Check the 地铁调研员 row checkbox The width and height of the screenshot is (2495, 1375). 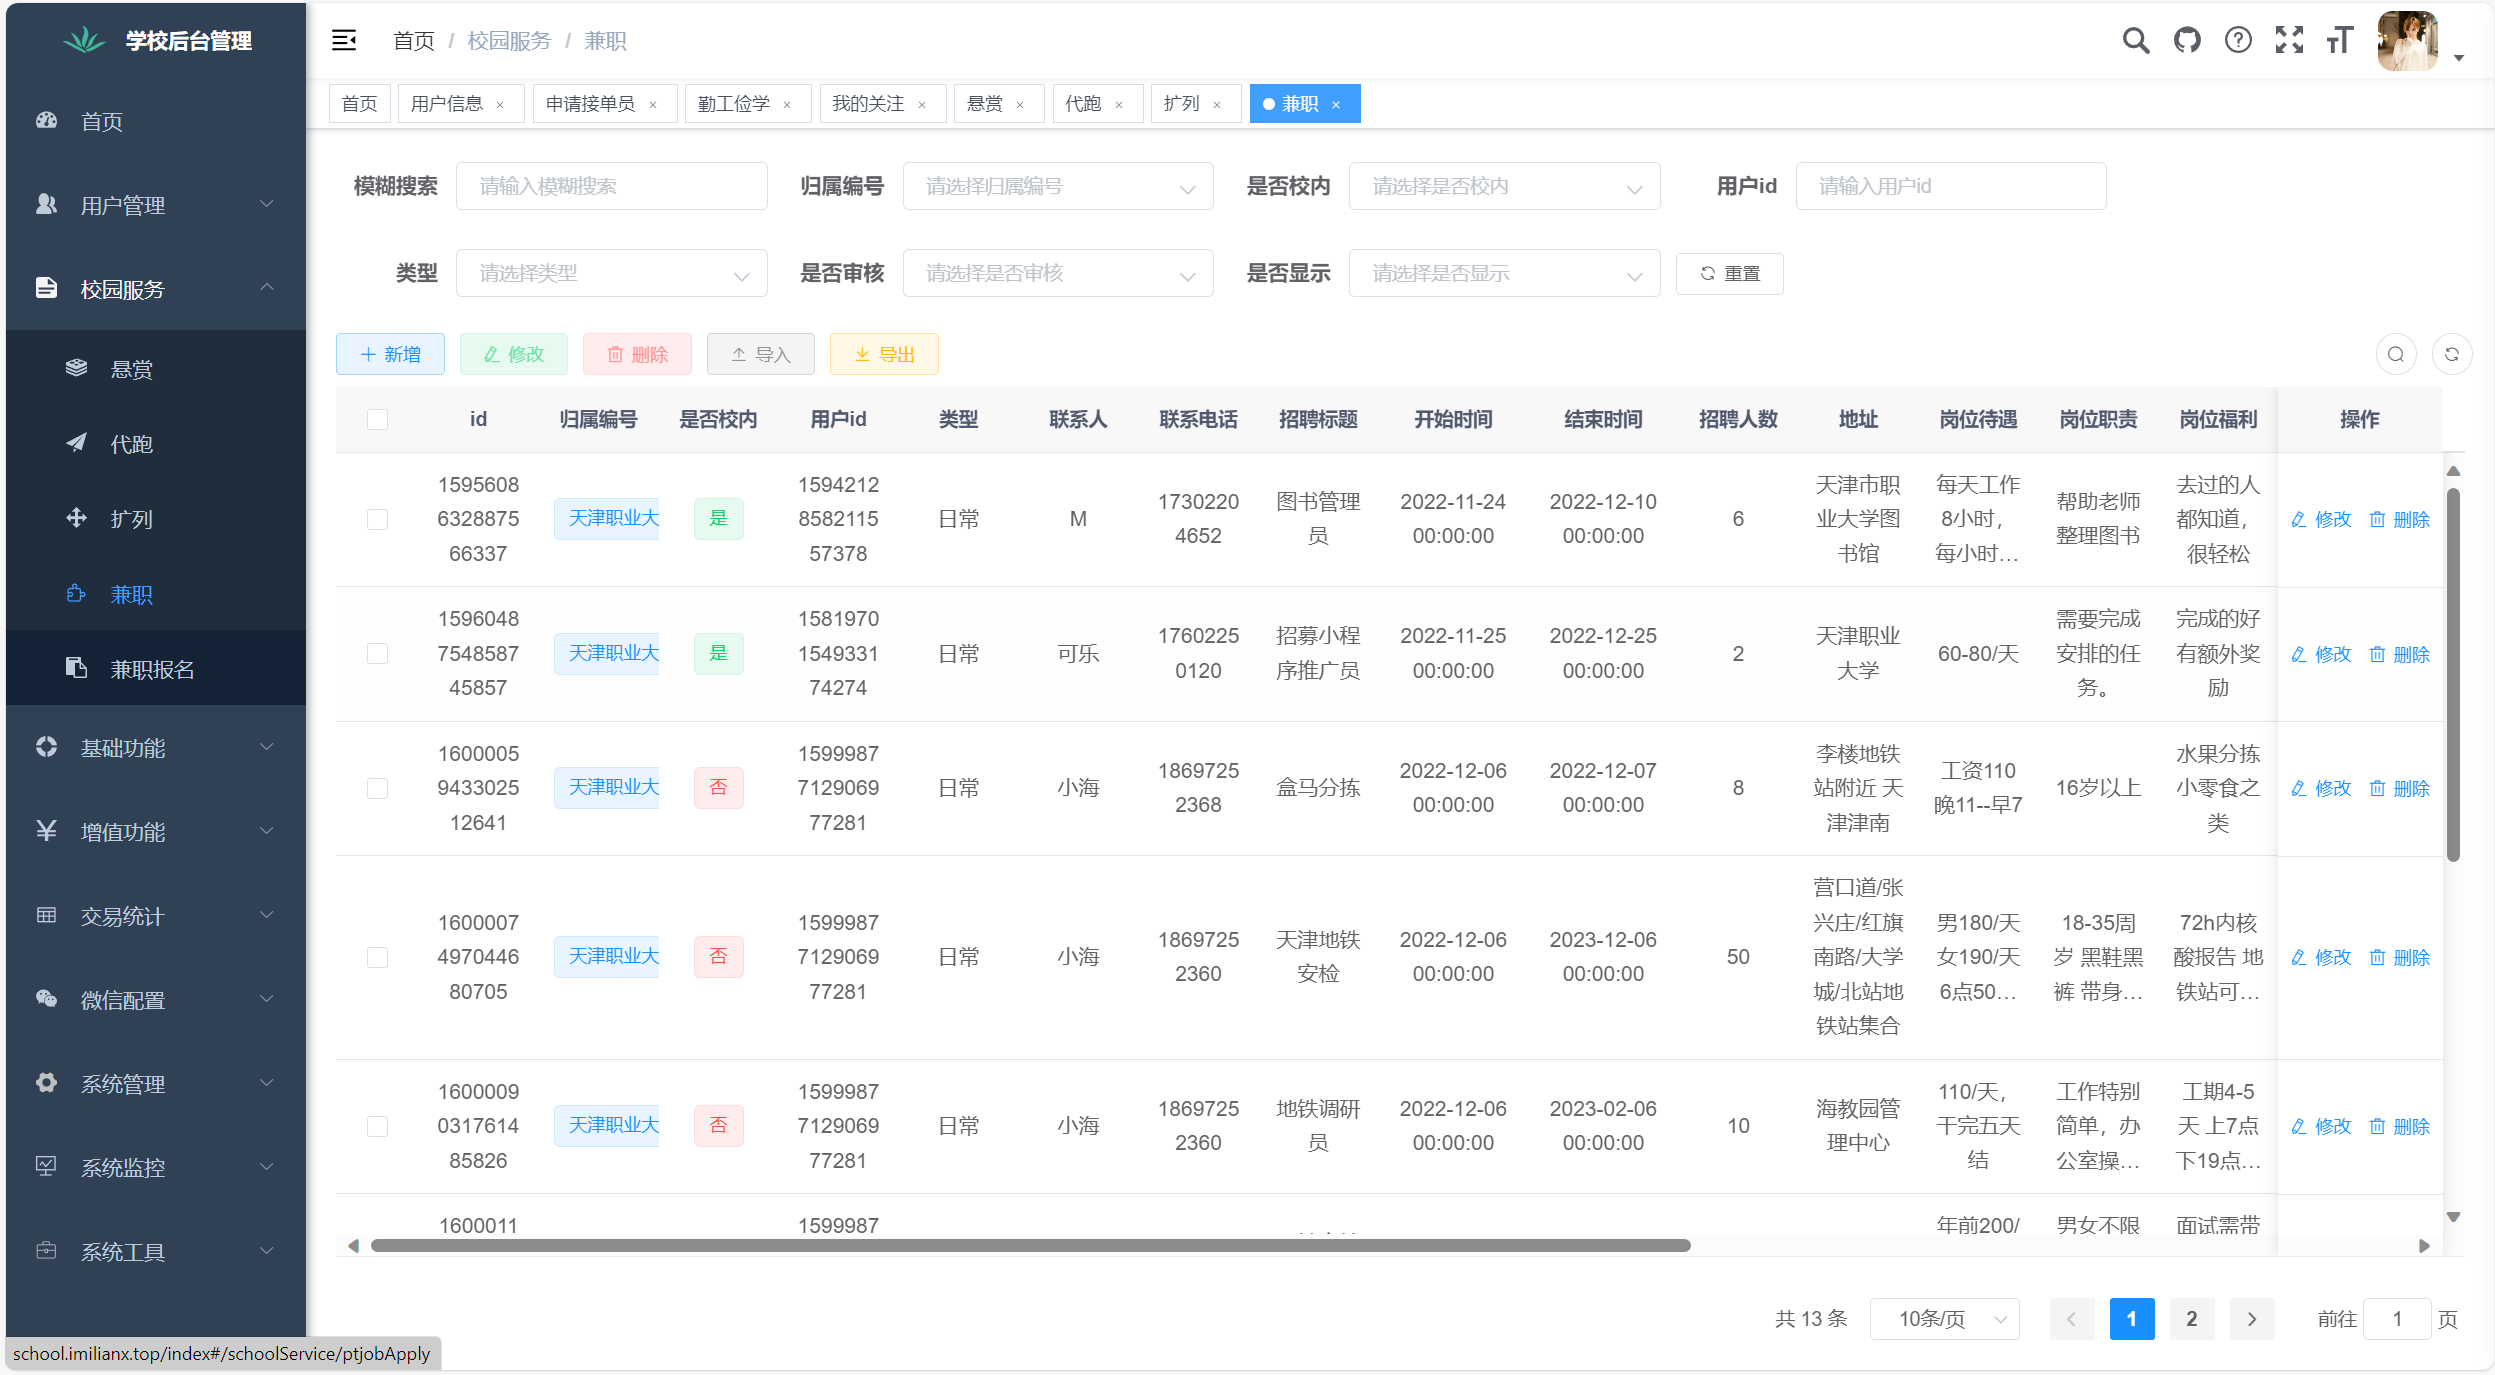pyautogui.click(x=377, y=1126)
